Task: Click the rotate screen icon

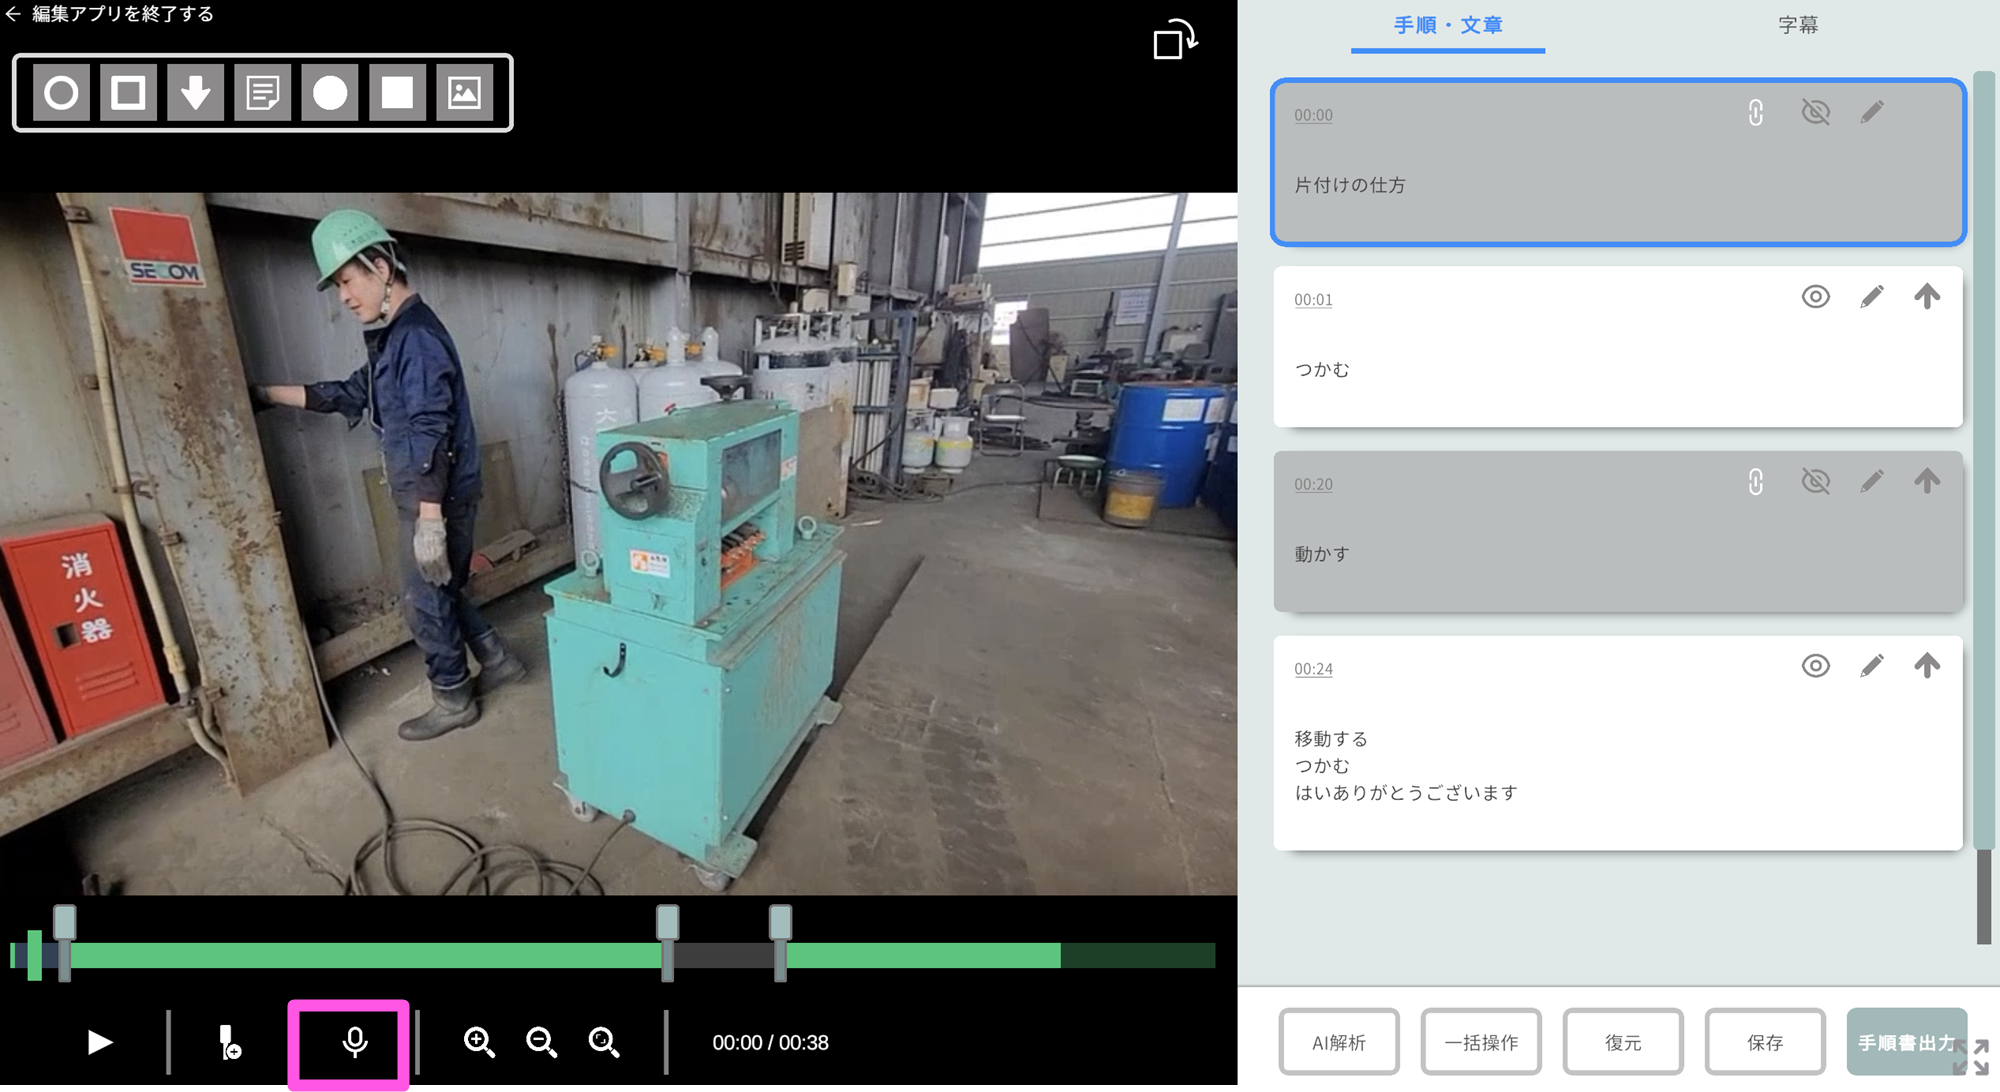Action: (1174, 40)
